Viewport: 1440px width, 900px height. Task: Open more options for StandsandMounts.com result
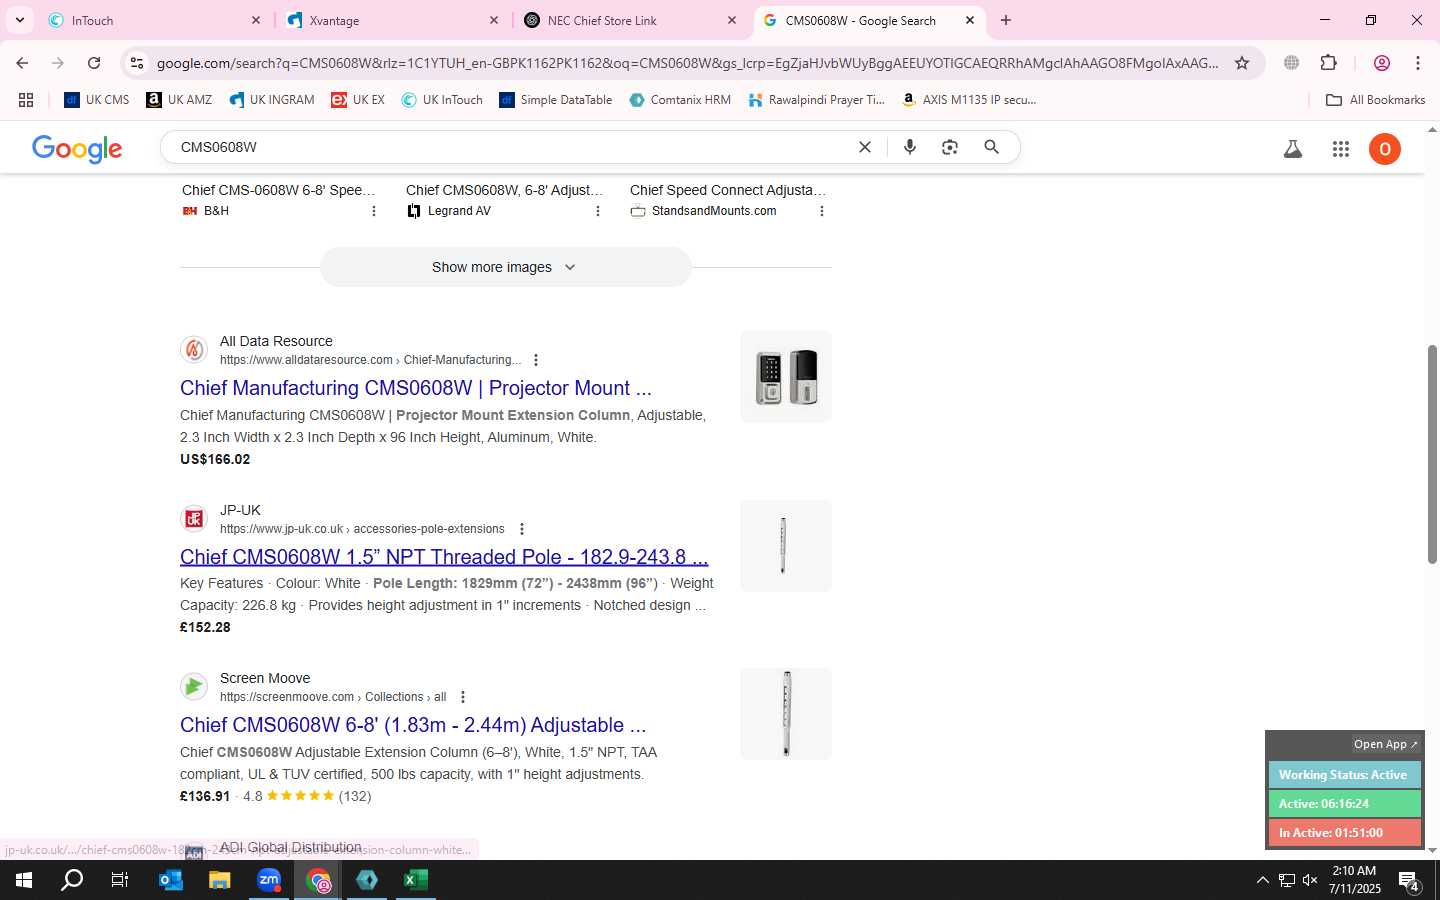pyautogui.click(x=822, y=211)
